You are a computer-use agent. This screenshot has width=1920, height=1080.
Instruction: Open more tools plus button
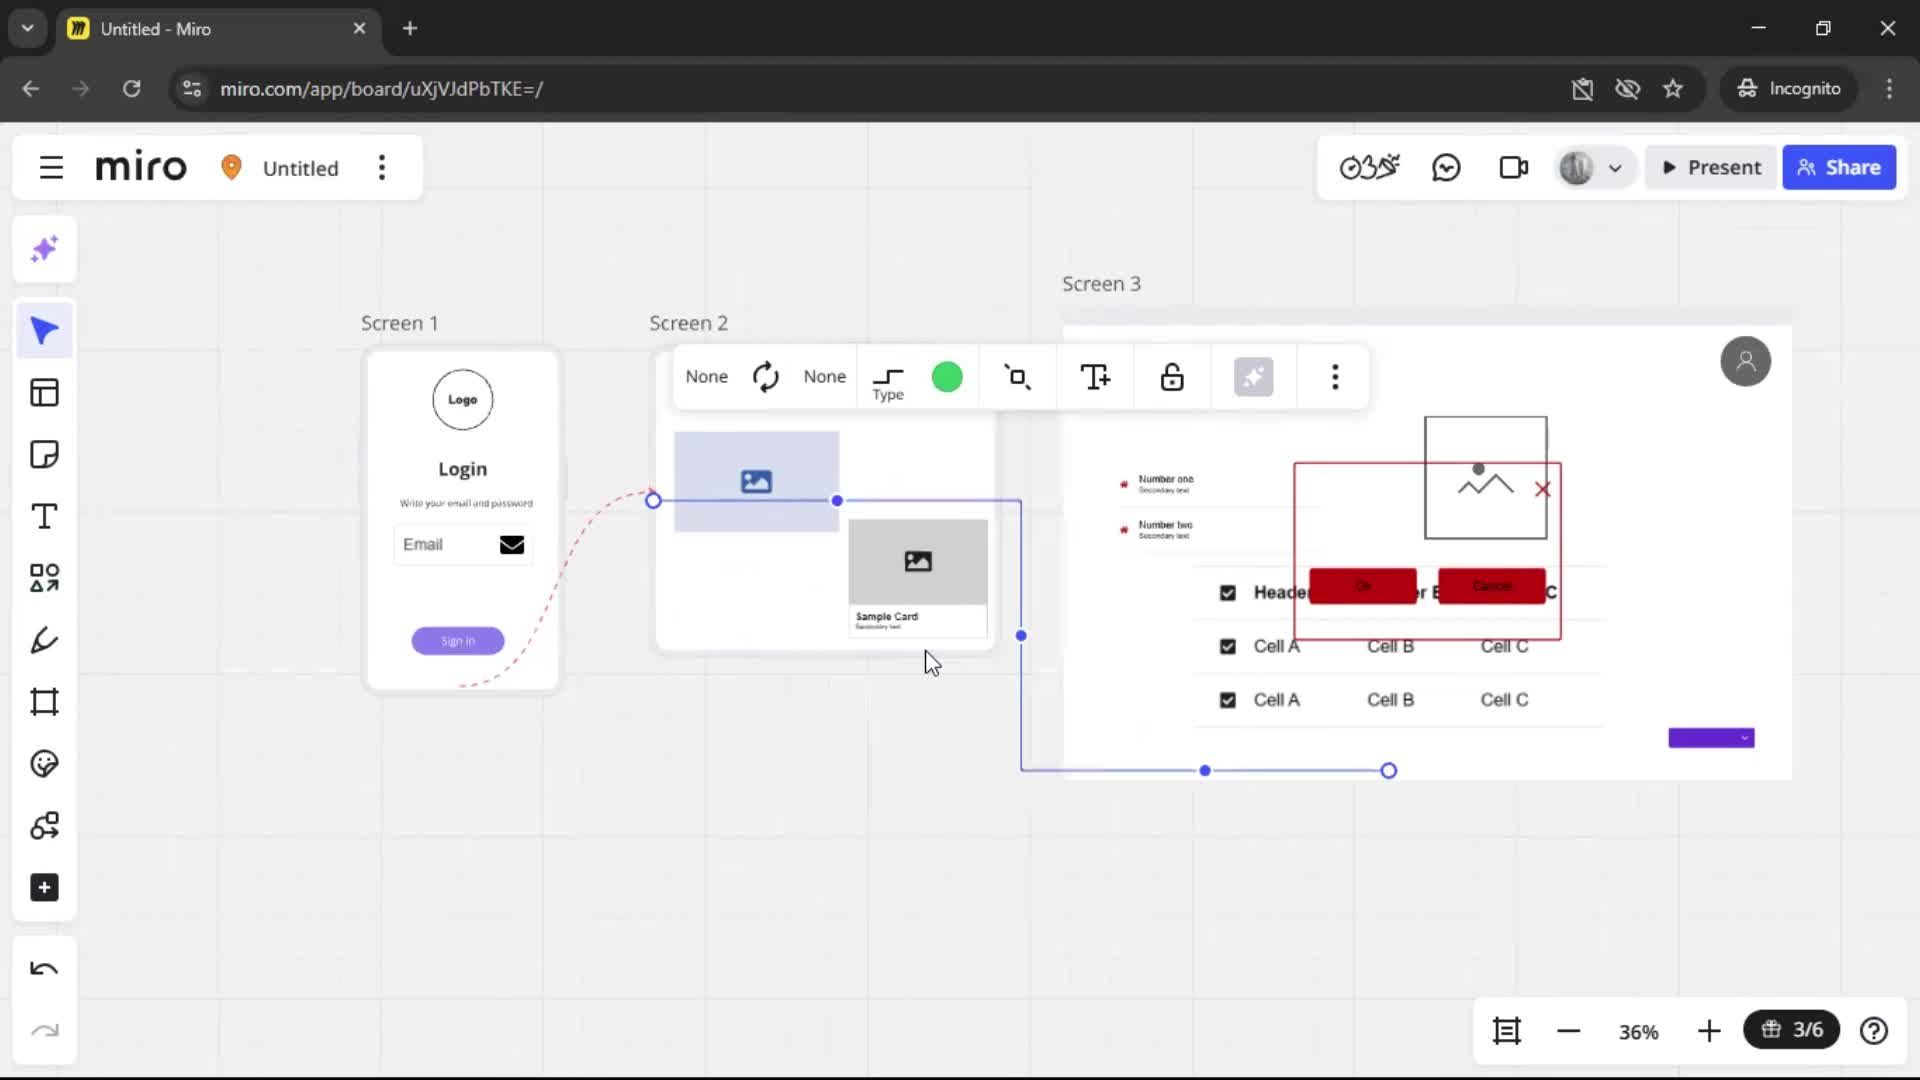44,888
